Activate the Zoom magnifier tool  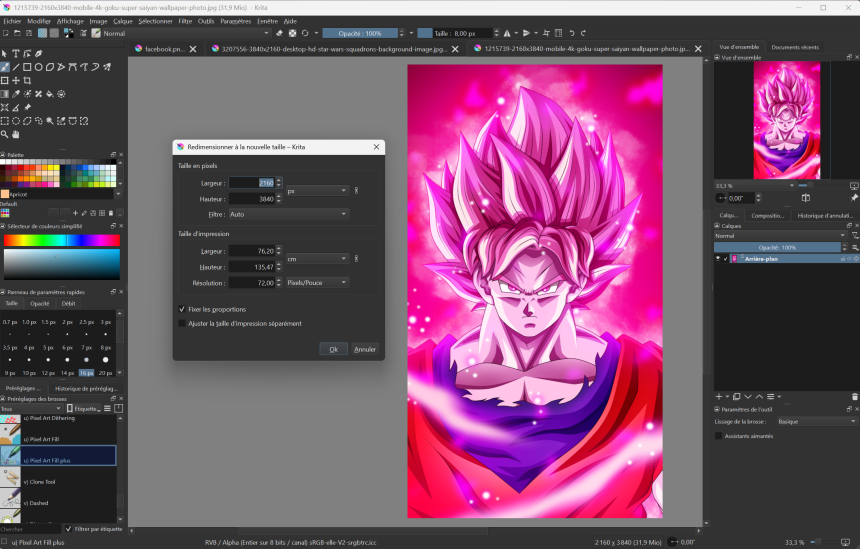click(x=5, y=134)
